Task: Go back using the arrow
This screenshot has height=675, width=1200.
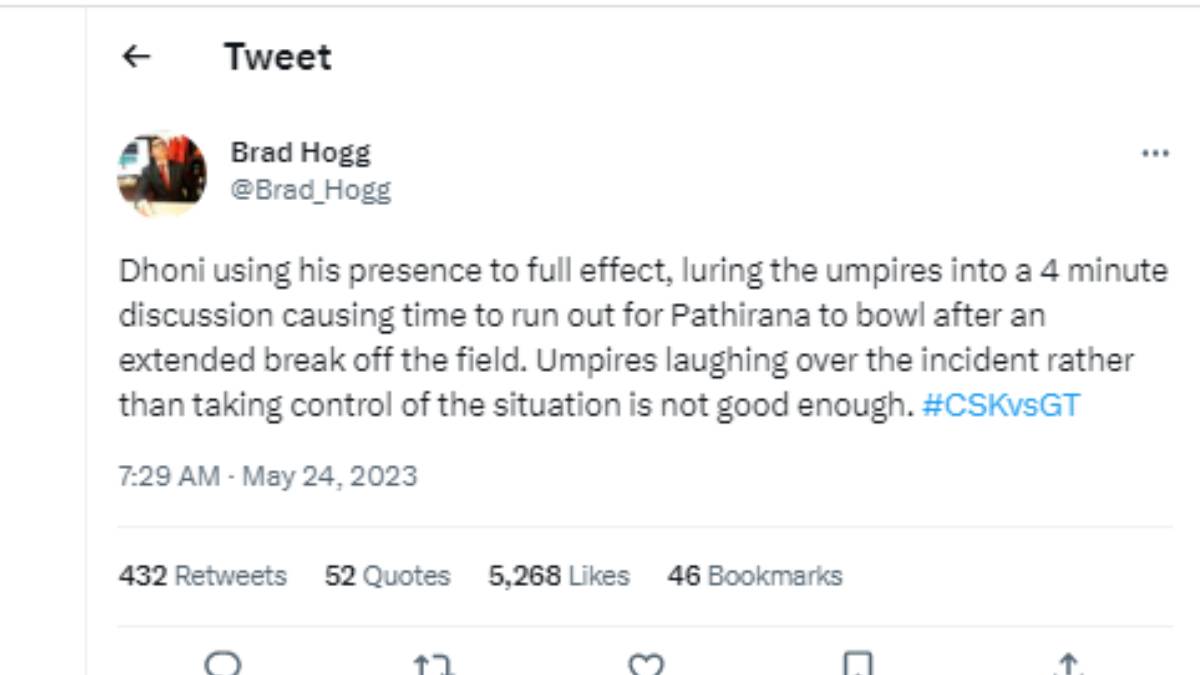Action: point(134,57)
